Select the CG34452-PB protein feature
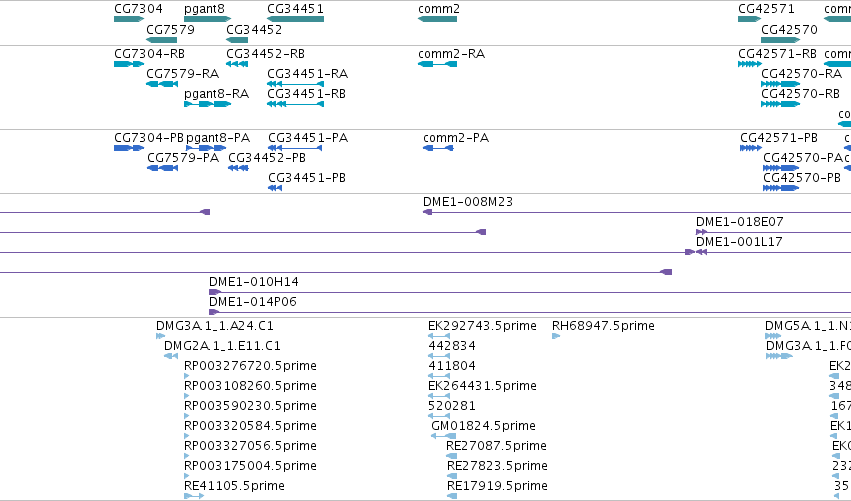The image size is (851, 501). pos(238,168)
